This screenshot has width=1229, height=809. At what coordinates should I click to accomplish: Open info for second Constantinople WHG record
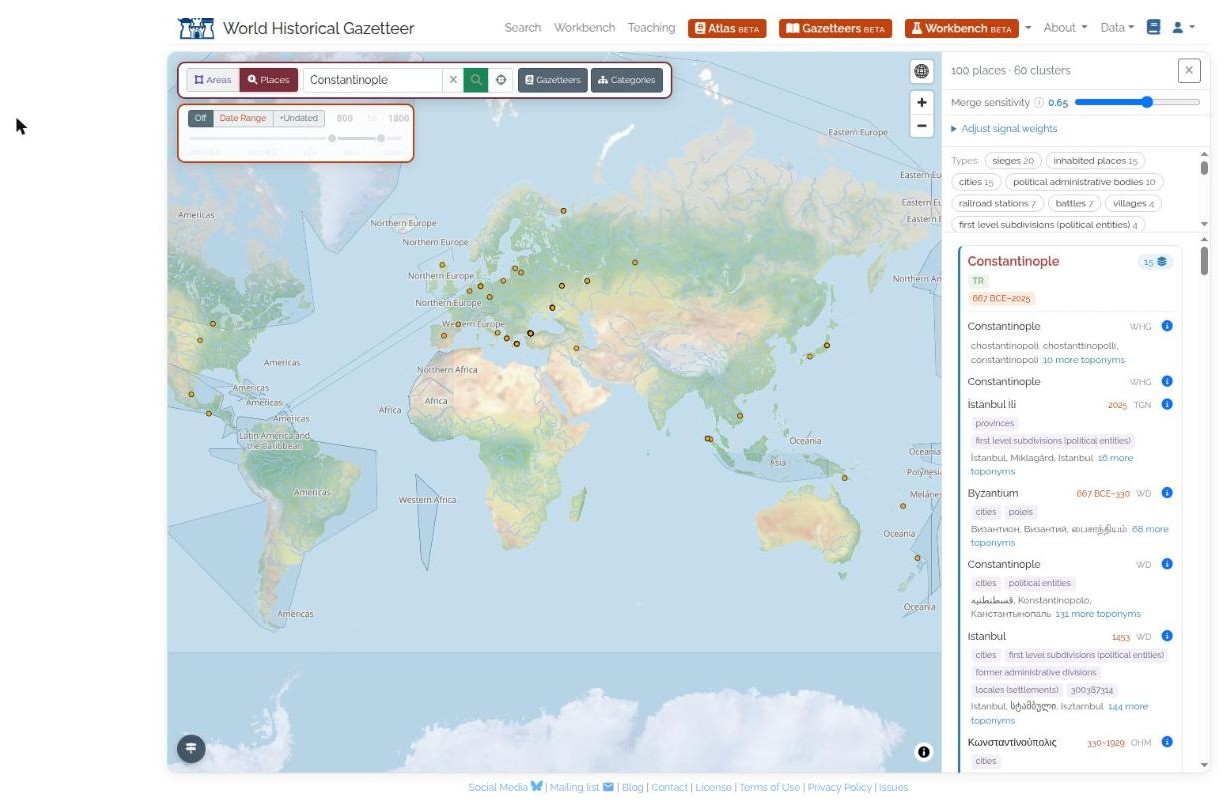tap(1167, 381)
